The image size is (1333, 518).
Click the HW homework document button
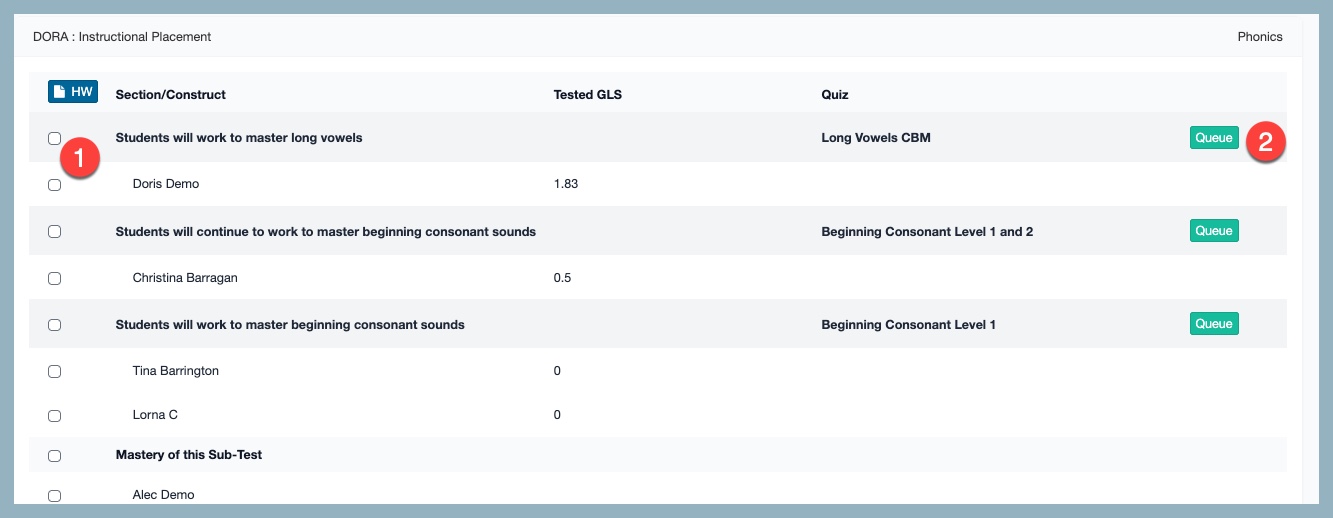[x=73, y=92]
